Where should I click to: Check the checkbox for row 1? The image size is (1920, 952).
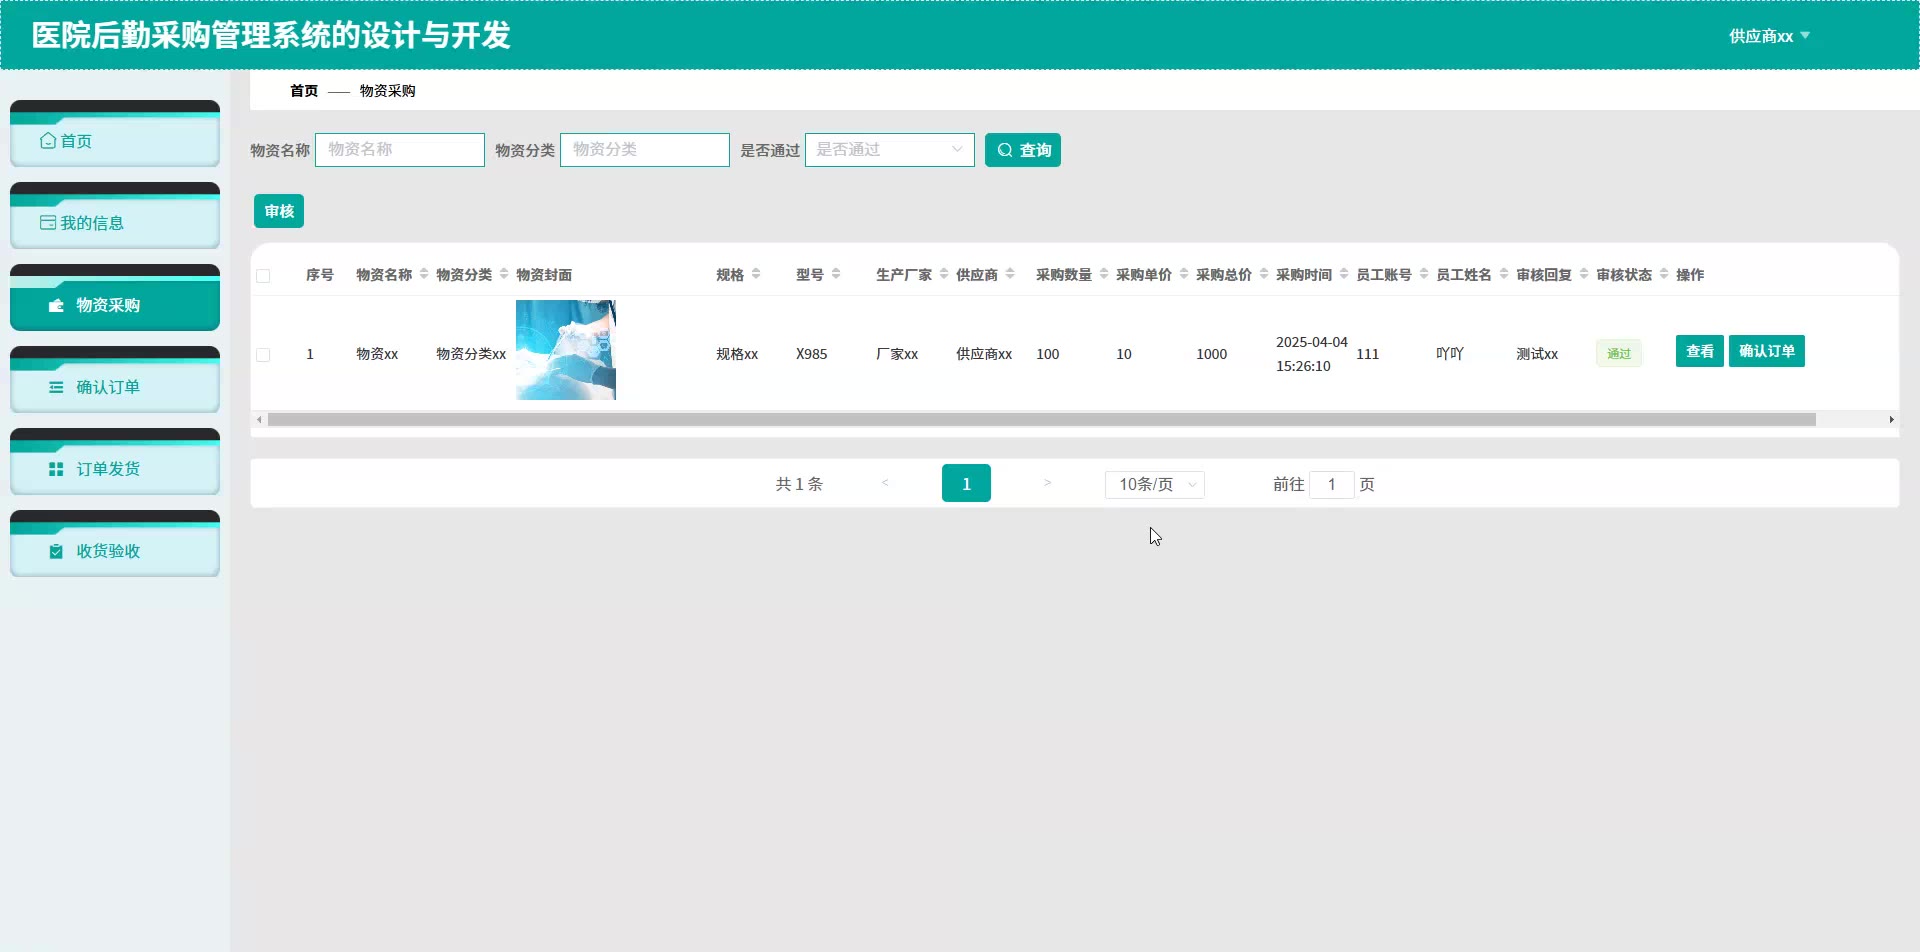(x=263, y=354)
